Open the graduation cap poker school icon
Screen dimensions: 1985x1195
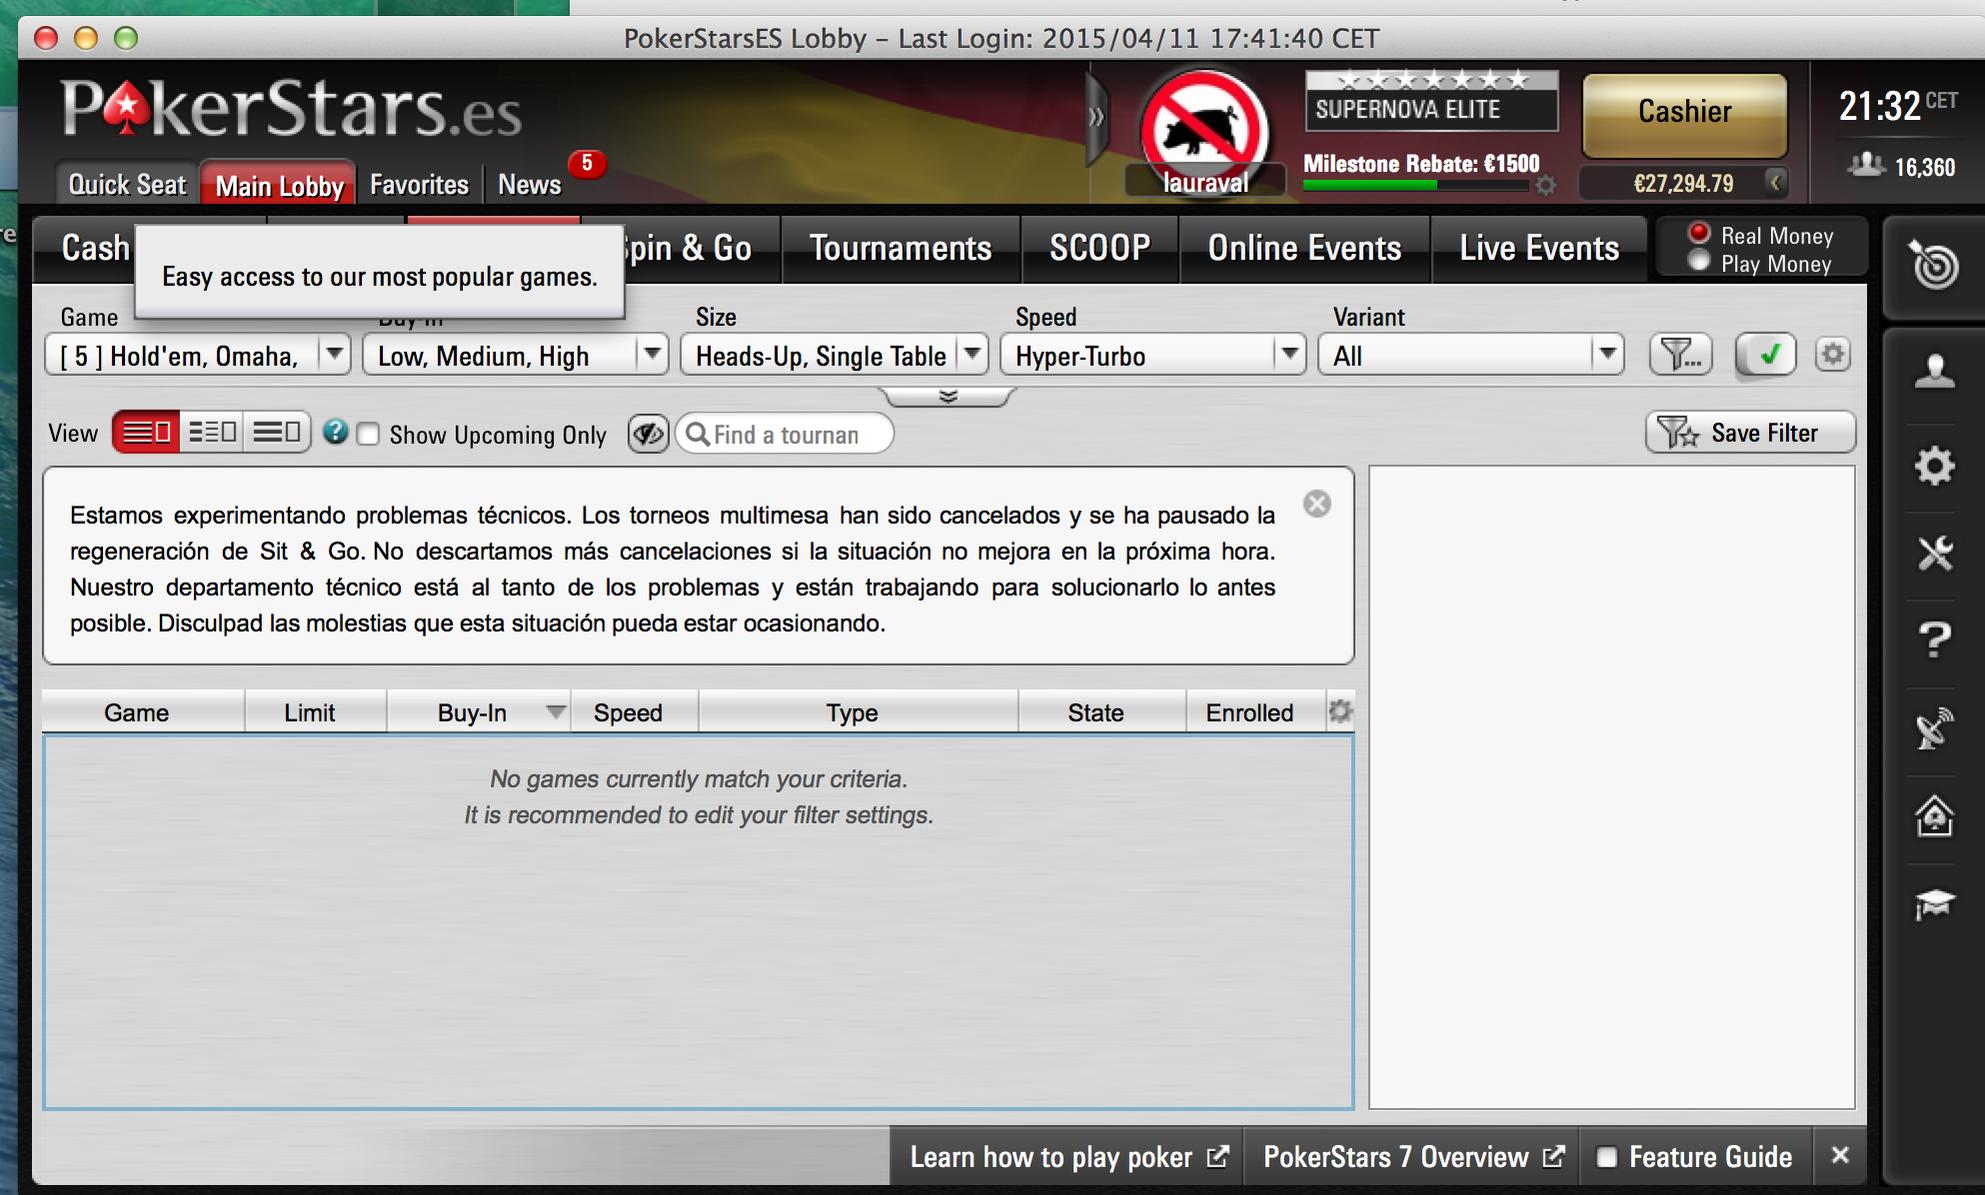pos(1935,904)
